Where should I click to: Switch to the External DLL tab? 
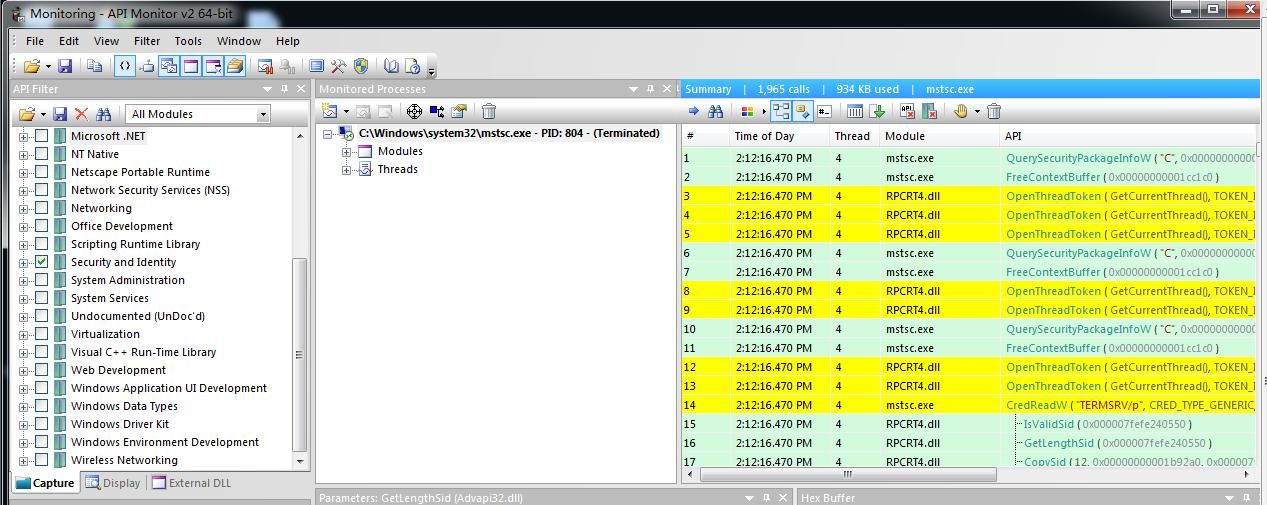tap(191, 483)
